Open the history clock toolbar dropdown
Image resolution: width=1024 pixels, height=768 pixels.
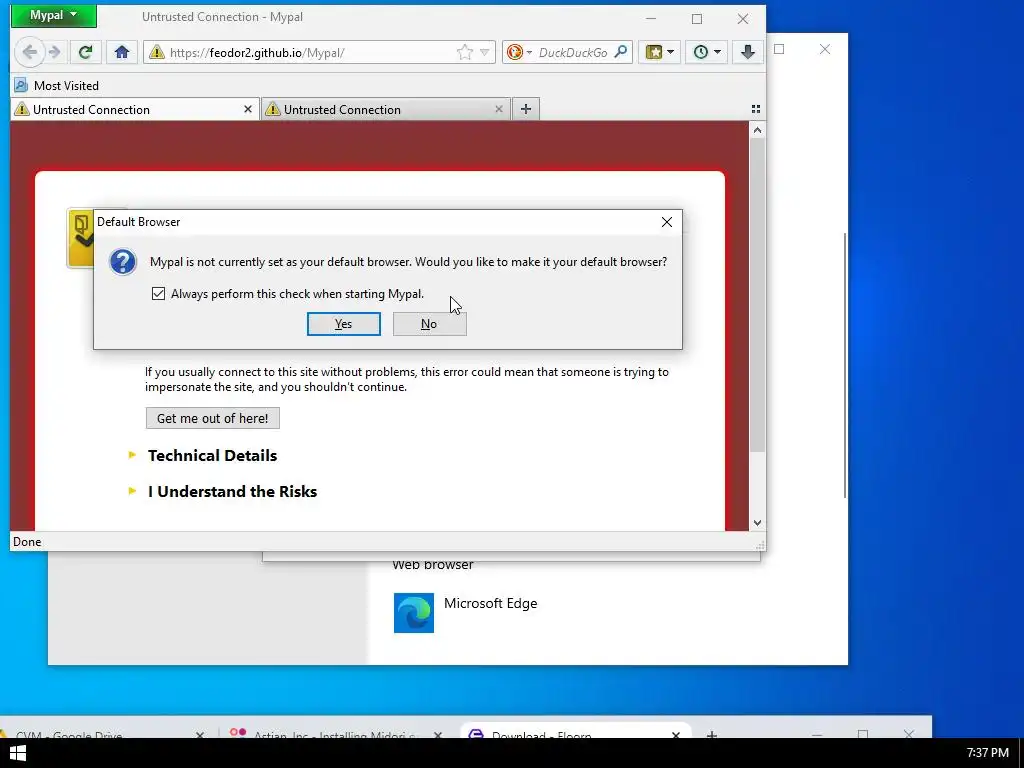click(707, 52)
